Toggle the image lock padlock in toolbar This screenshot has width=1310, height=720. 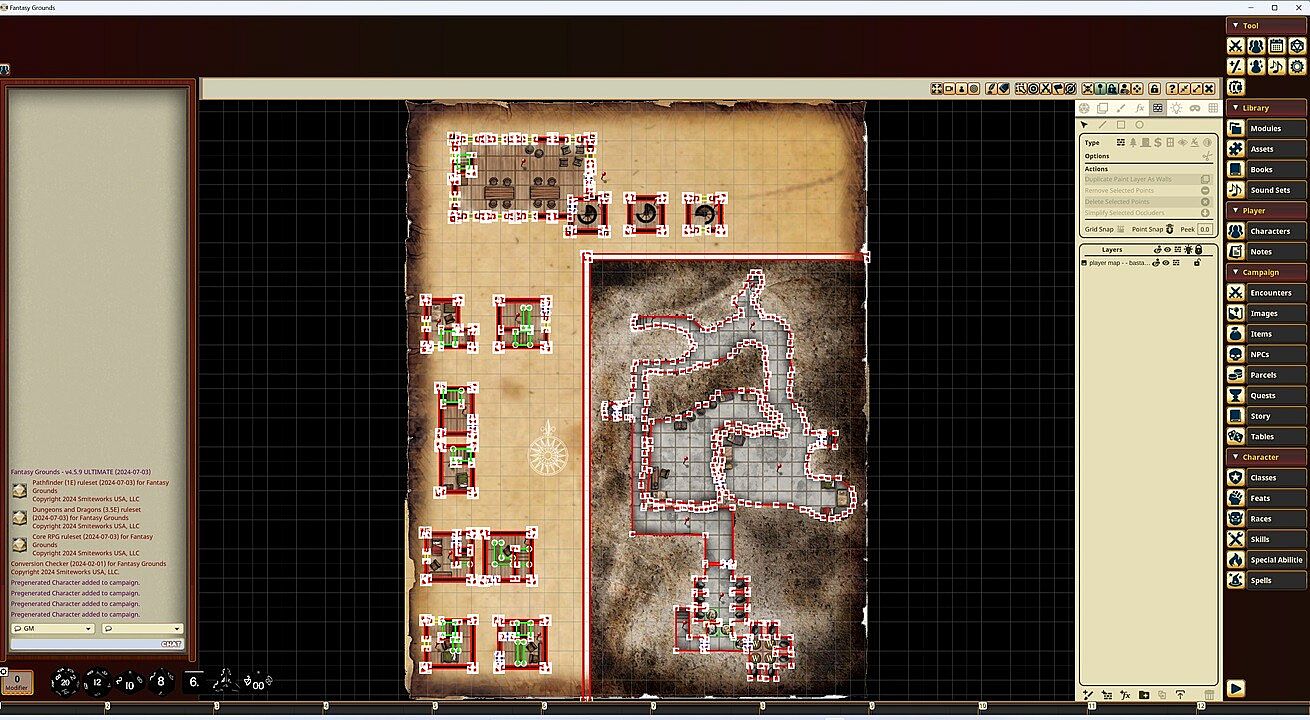click(x=1154, y=89)
